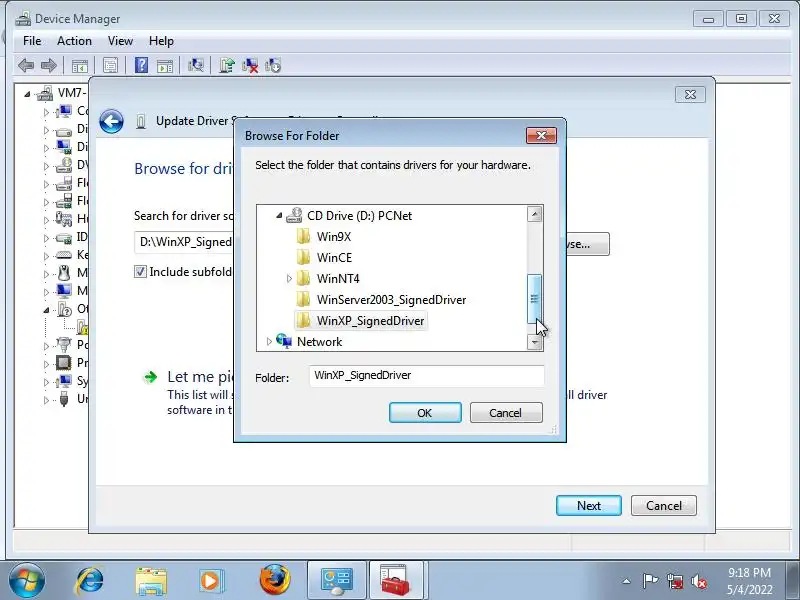Click the Control Panel taskbar icon
Viewport: 800px width, 600px height.
(337, 581)
